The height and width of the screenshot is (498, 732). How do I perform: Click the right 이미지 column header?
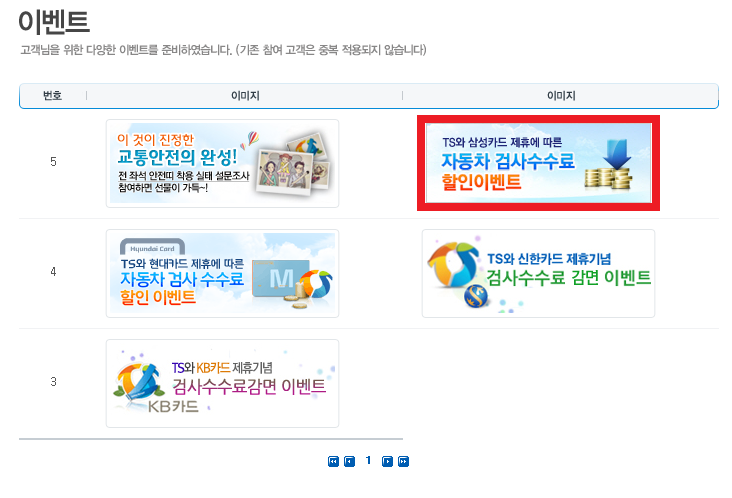coord(561,96)
